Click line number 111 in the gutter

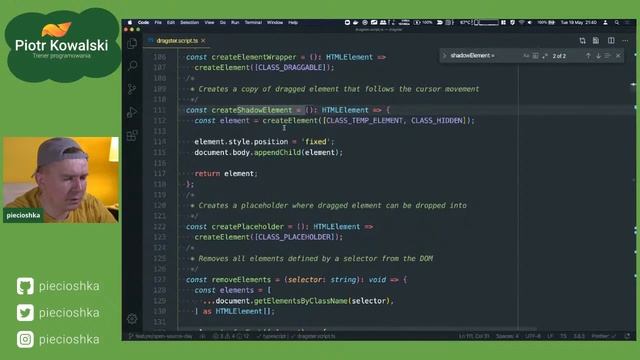coord(160,110)
